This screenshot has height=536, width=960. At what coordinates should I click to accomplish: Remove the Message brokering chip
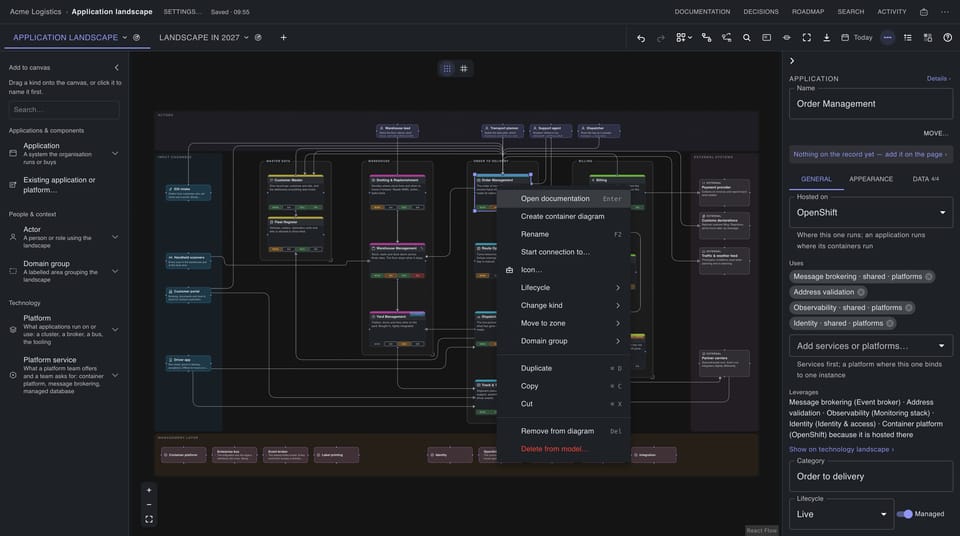[x=929, y=277]
